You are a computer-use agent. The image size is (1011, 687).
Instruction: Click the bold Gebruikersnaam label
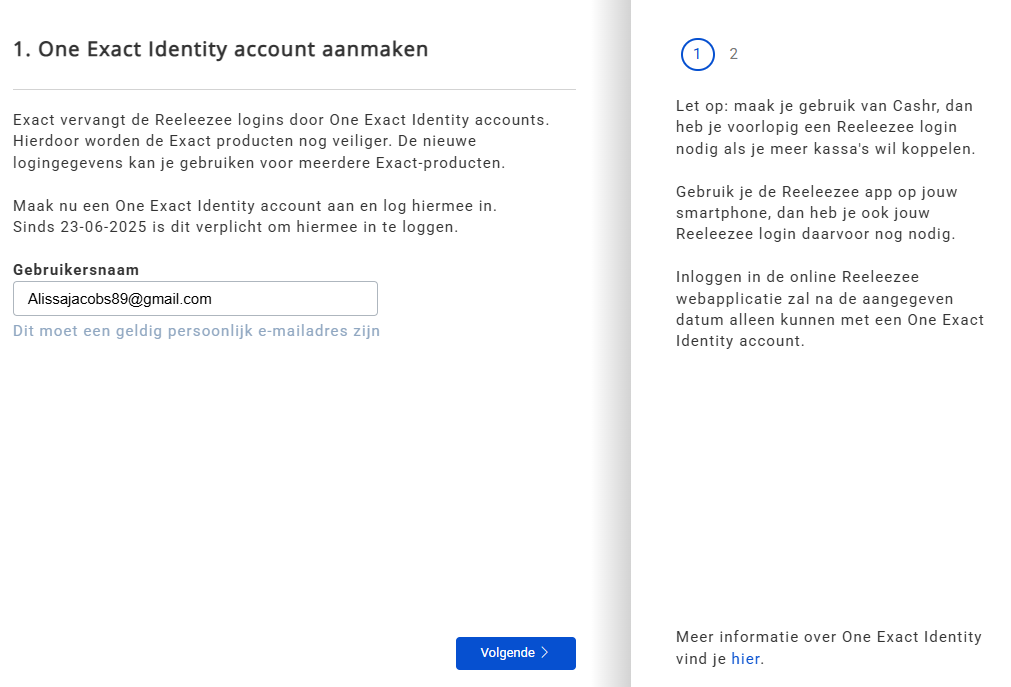76,270
